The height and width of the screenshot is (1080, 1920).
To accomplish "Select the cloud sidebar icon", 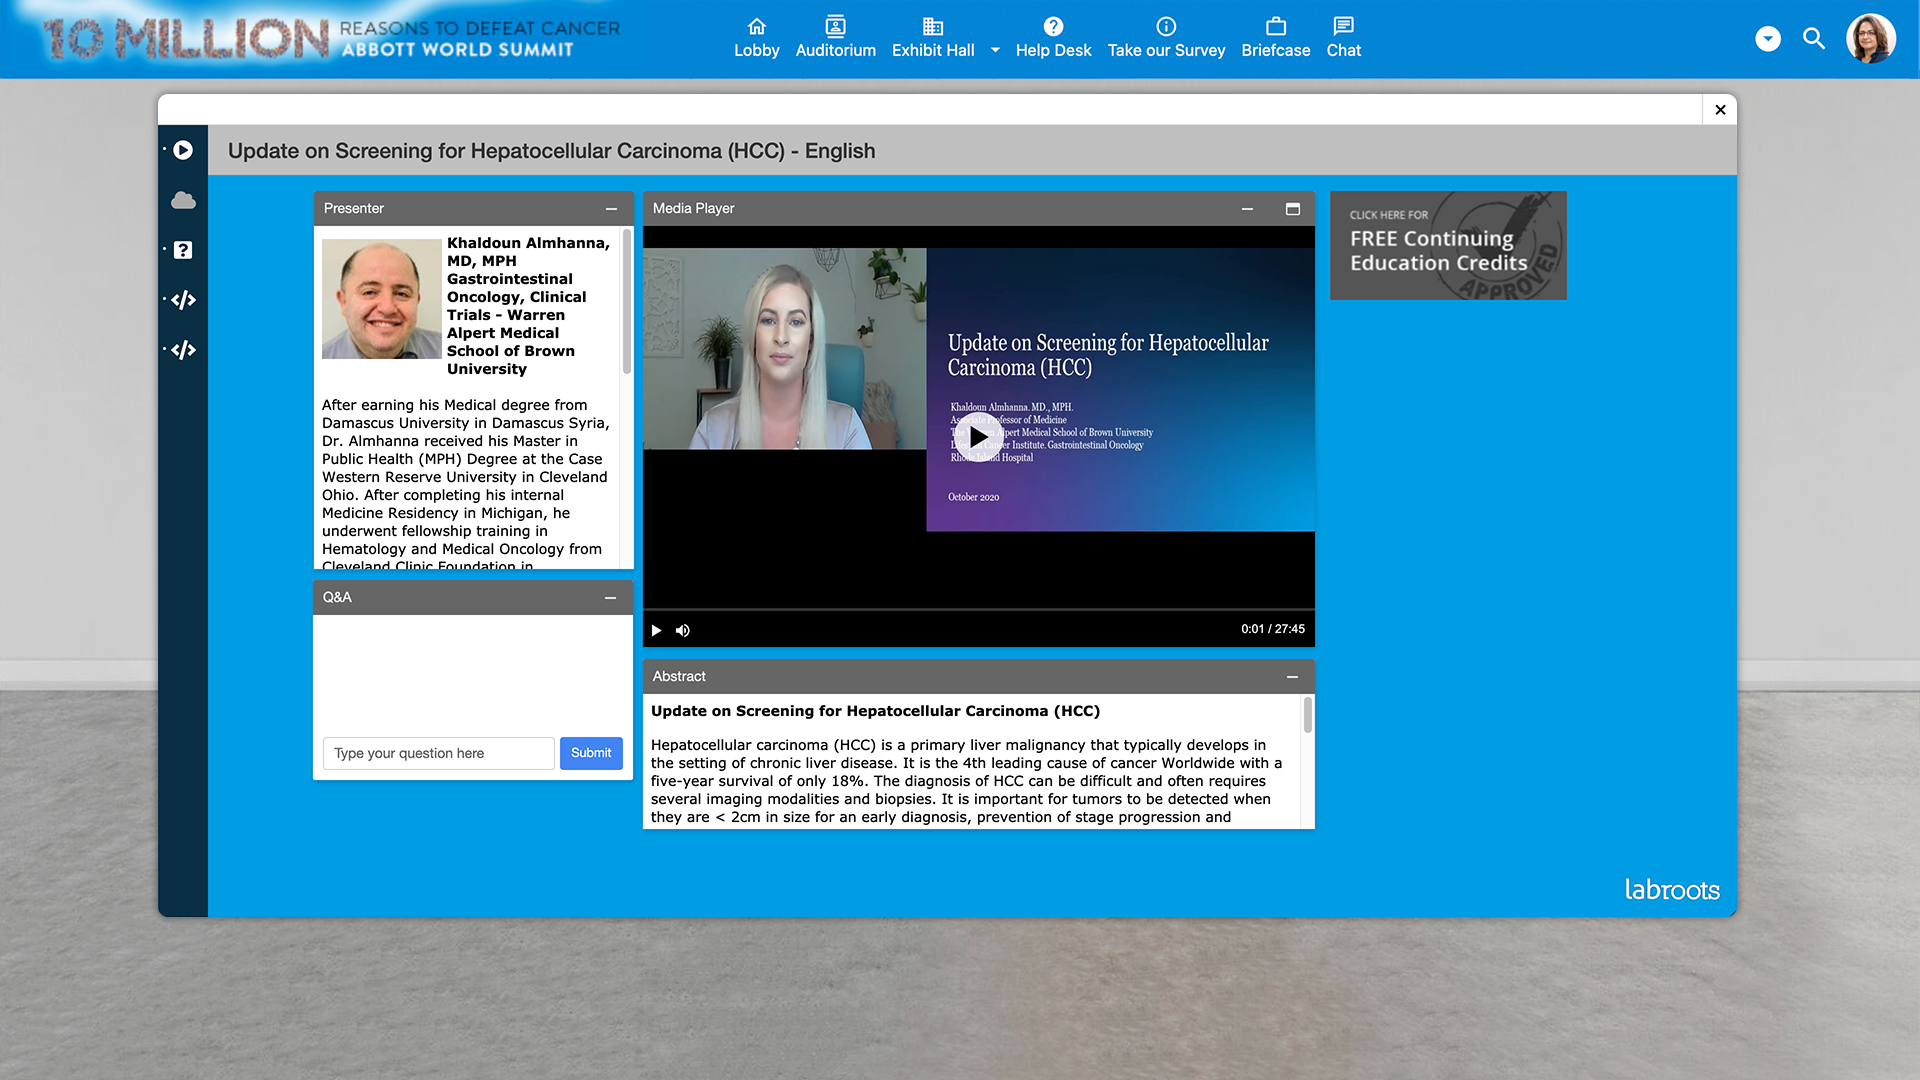I will click(x=183, y=200).
